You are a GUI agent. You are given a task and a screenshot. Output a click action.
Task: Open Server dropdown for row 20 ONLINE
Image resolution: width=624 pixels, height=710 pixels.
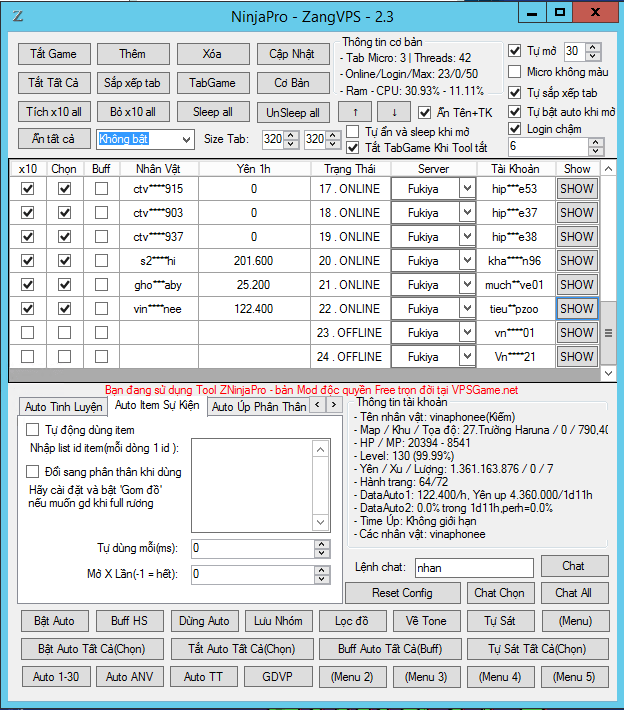click(467, 260)
